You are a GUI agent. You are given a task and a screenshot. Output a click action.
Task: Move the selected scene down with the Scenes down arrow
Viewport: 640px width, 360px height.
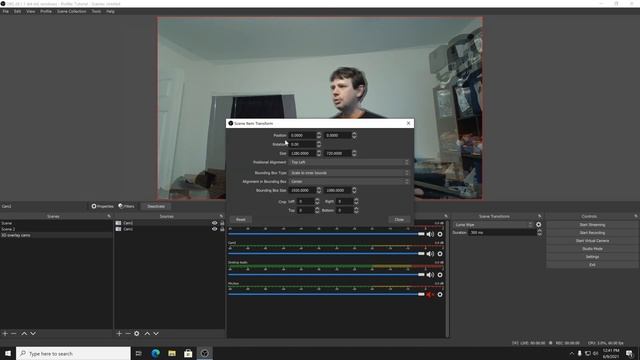(x=33, y=333)
